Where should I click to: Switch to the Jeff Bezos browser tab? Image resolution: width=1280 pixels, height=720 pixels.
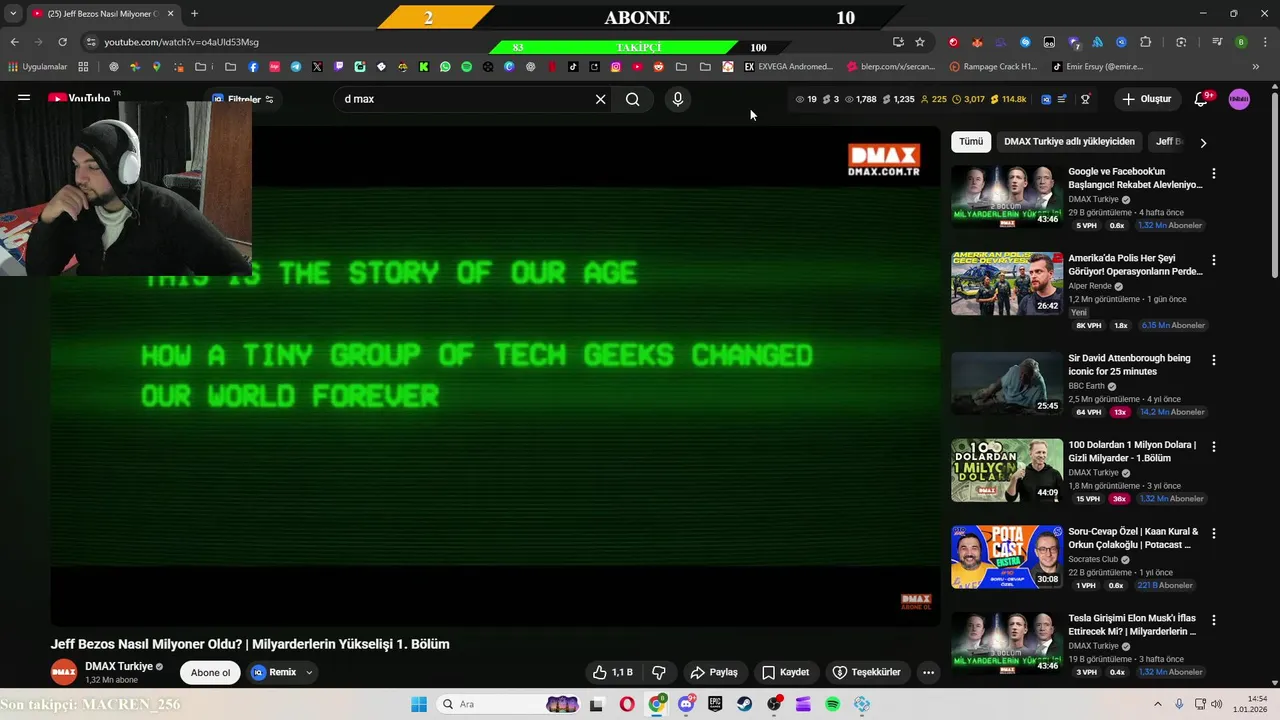click(x=102, y=14)
